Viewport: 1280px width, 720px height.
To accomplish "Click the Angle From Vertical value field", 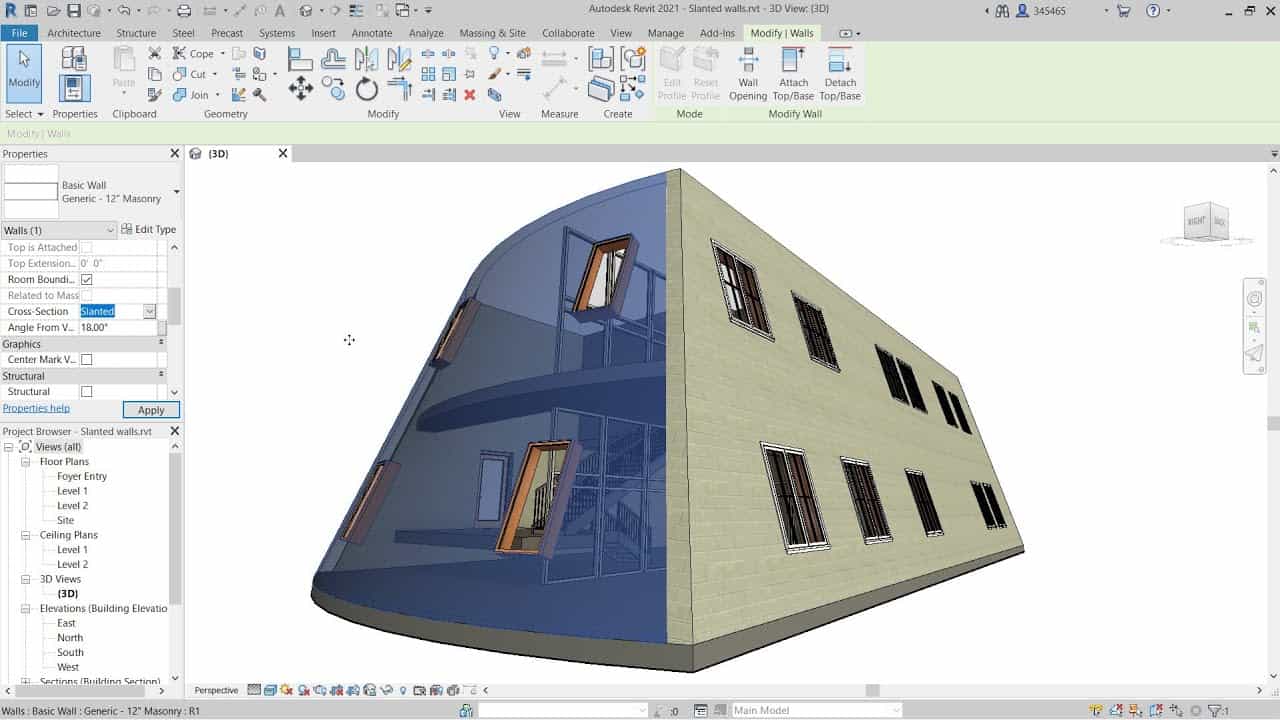I will [x=117, y=328].
